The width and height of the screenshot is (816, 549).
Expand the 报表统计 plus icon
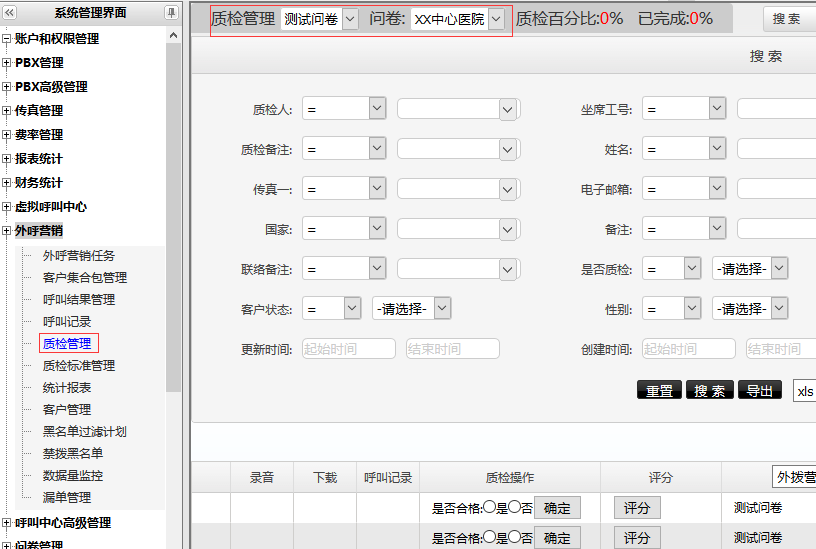click(x=7, y=159)
